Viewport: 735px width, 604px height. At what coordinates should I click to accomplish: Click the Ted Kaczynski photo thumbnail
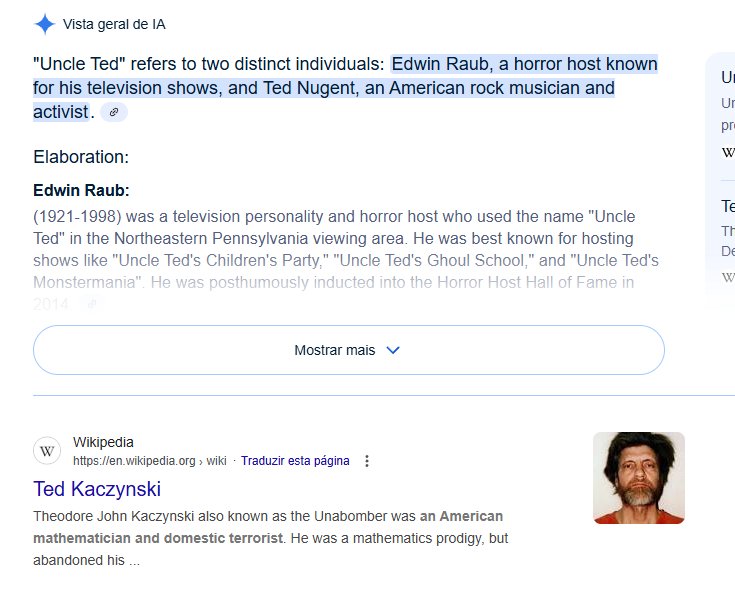(638, 478)
